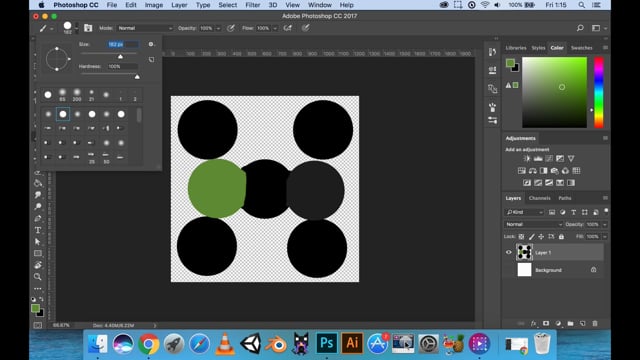Toggle lock image pixels brush icon

[531, 236]
